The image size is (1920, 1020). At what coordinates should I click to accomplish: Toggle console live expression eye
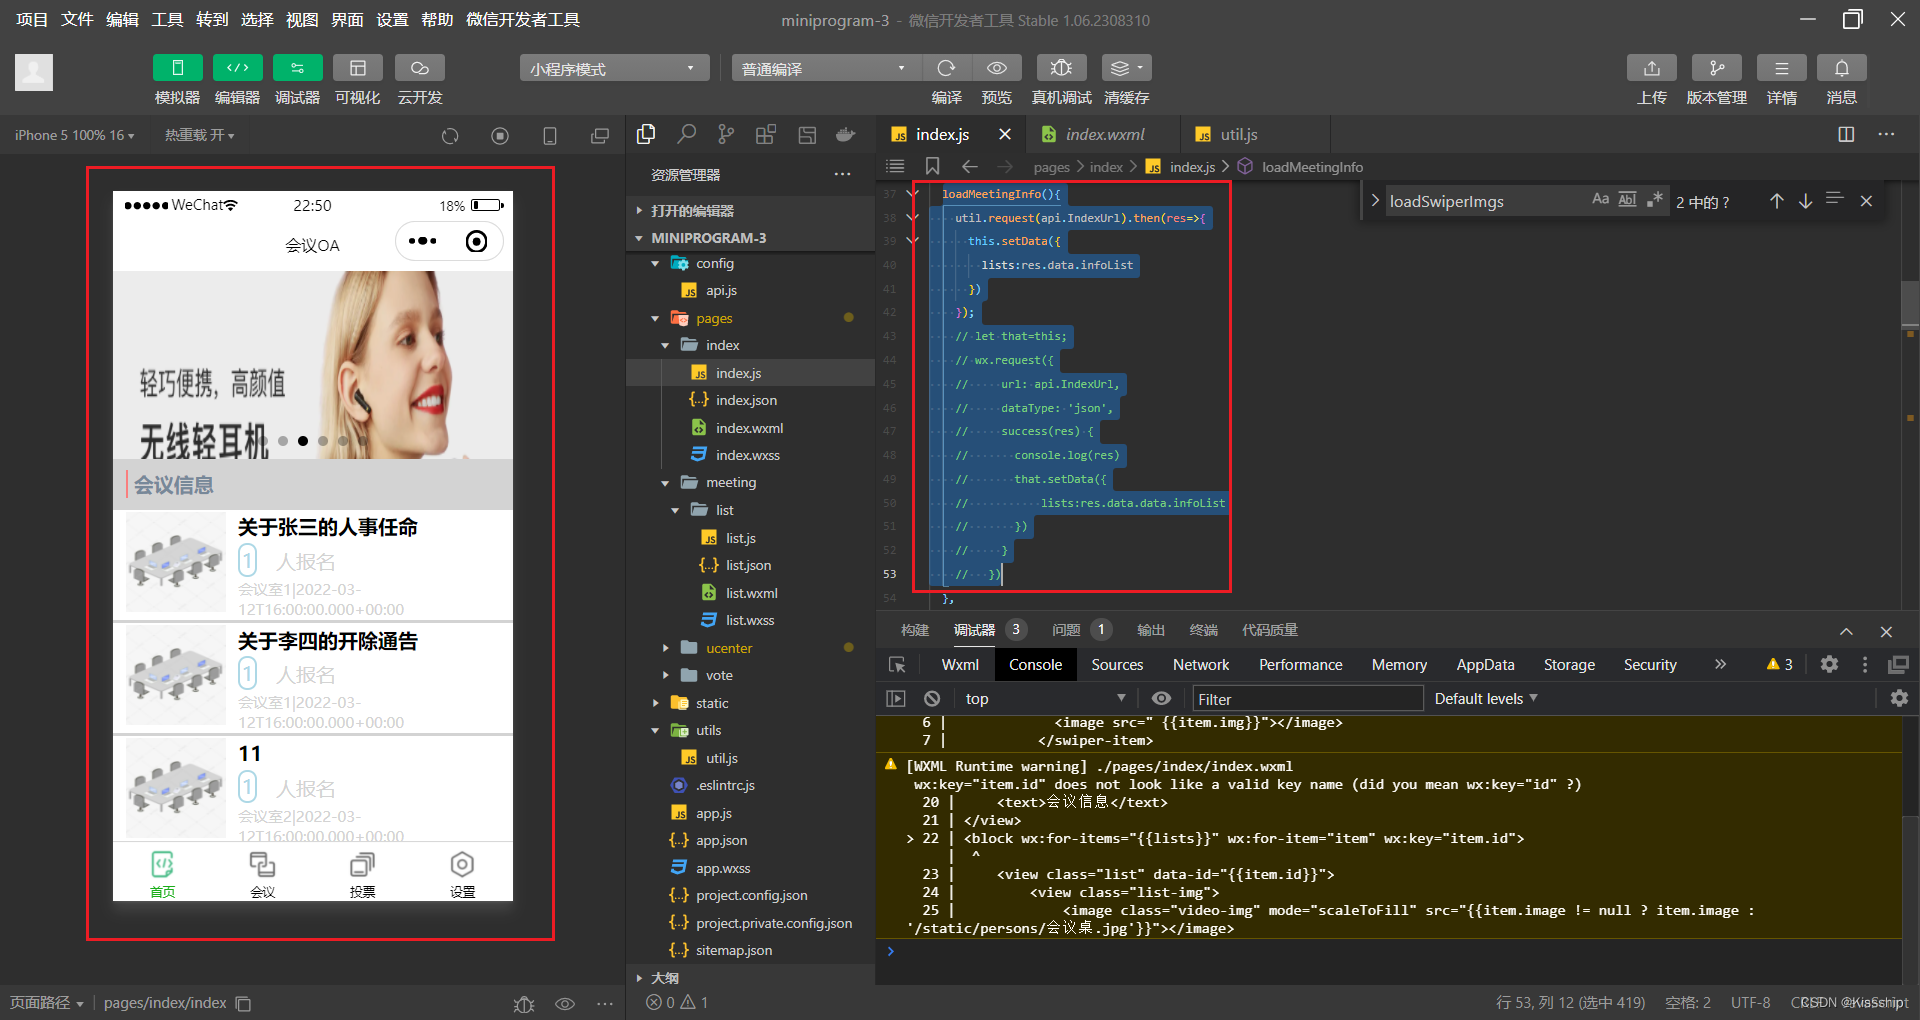pos(1161,698)
